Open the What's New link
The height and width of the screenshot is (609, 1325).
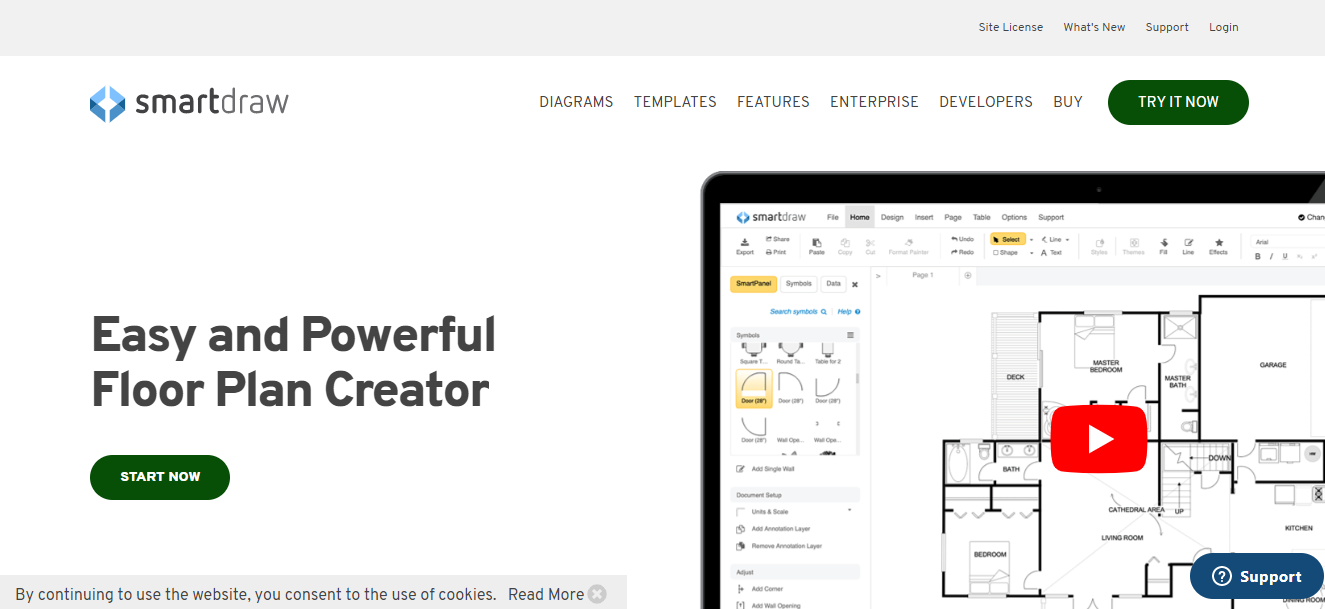(x=1094, y=27)
